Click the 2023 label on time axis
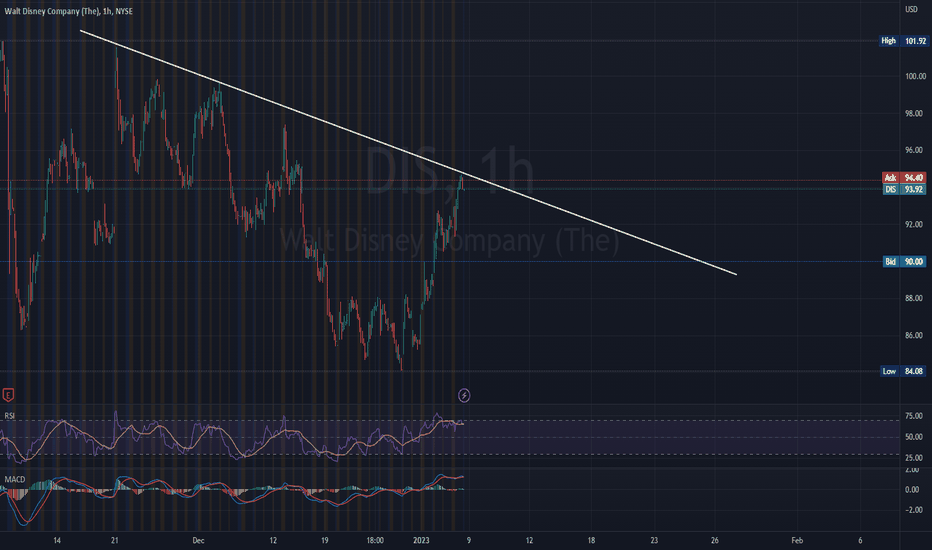Screen dimensions: 932x550 tap(421, 540)
